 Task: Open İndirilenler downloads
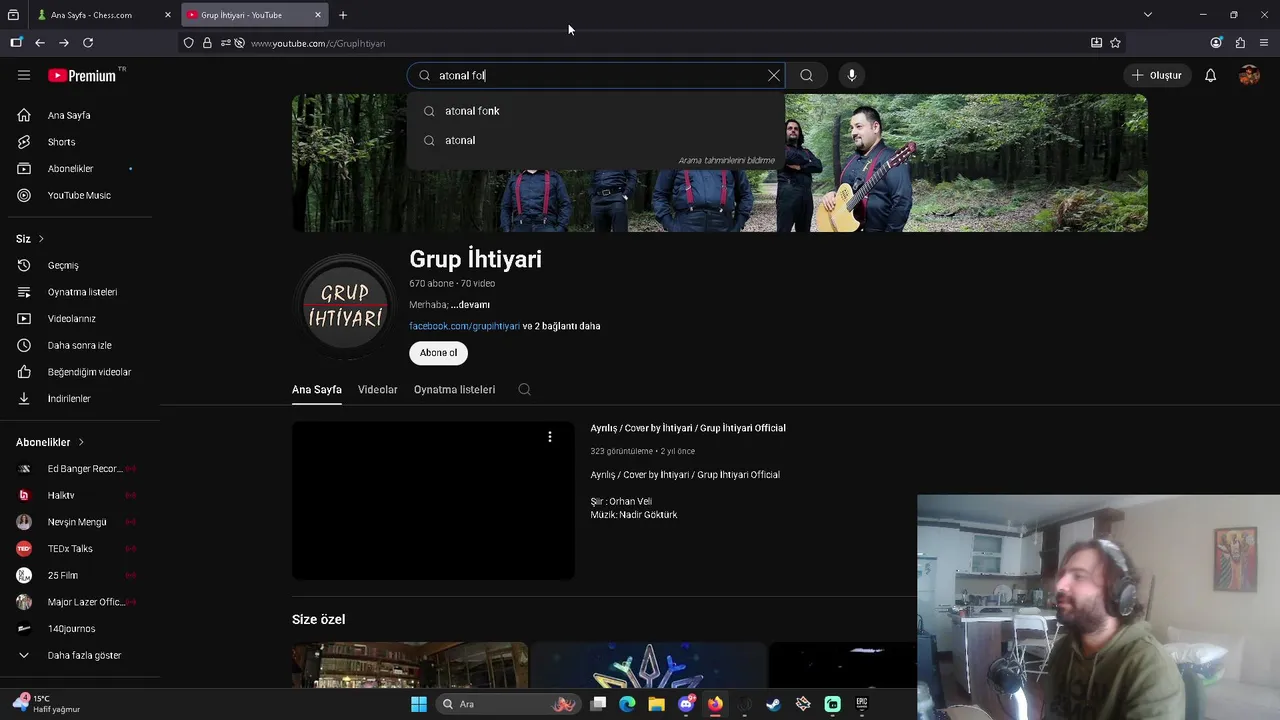(80, 398)
